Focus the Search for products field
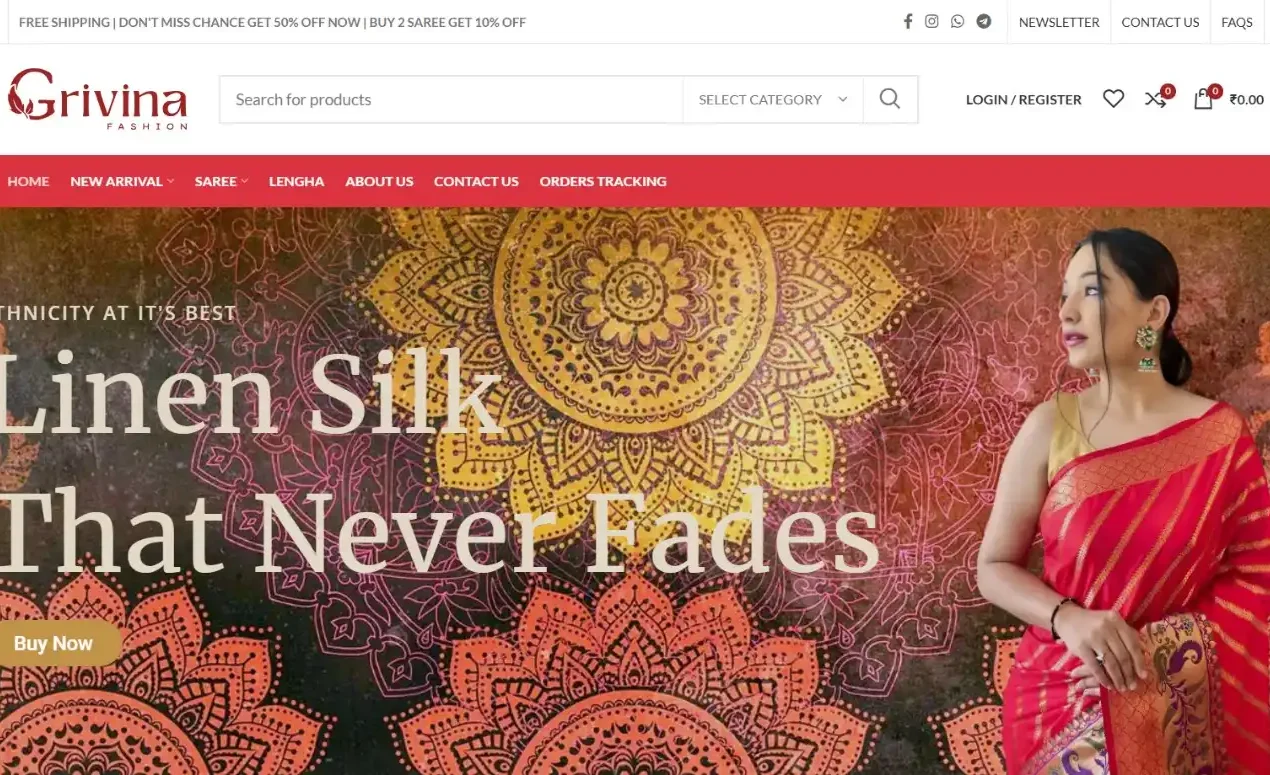This screenshot has height=775, width=1270. point(452,99)
